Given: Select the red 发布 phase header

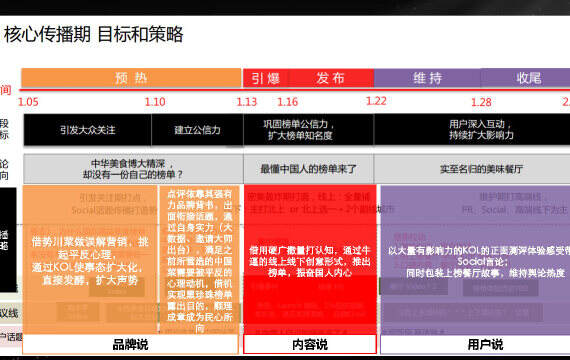Looking at the screenshot, I should tap(331, 78).
